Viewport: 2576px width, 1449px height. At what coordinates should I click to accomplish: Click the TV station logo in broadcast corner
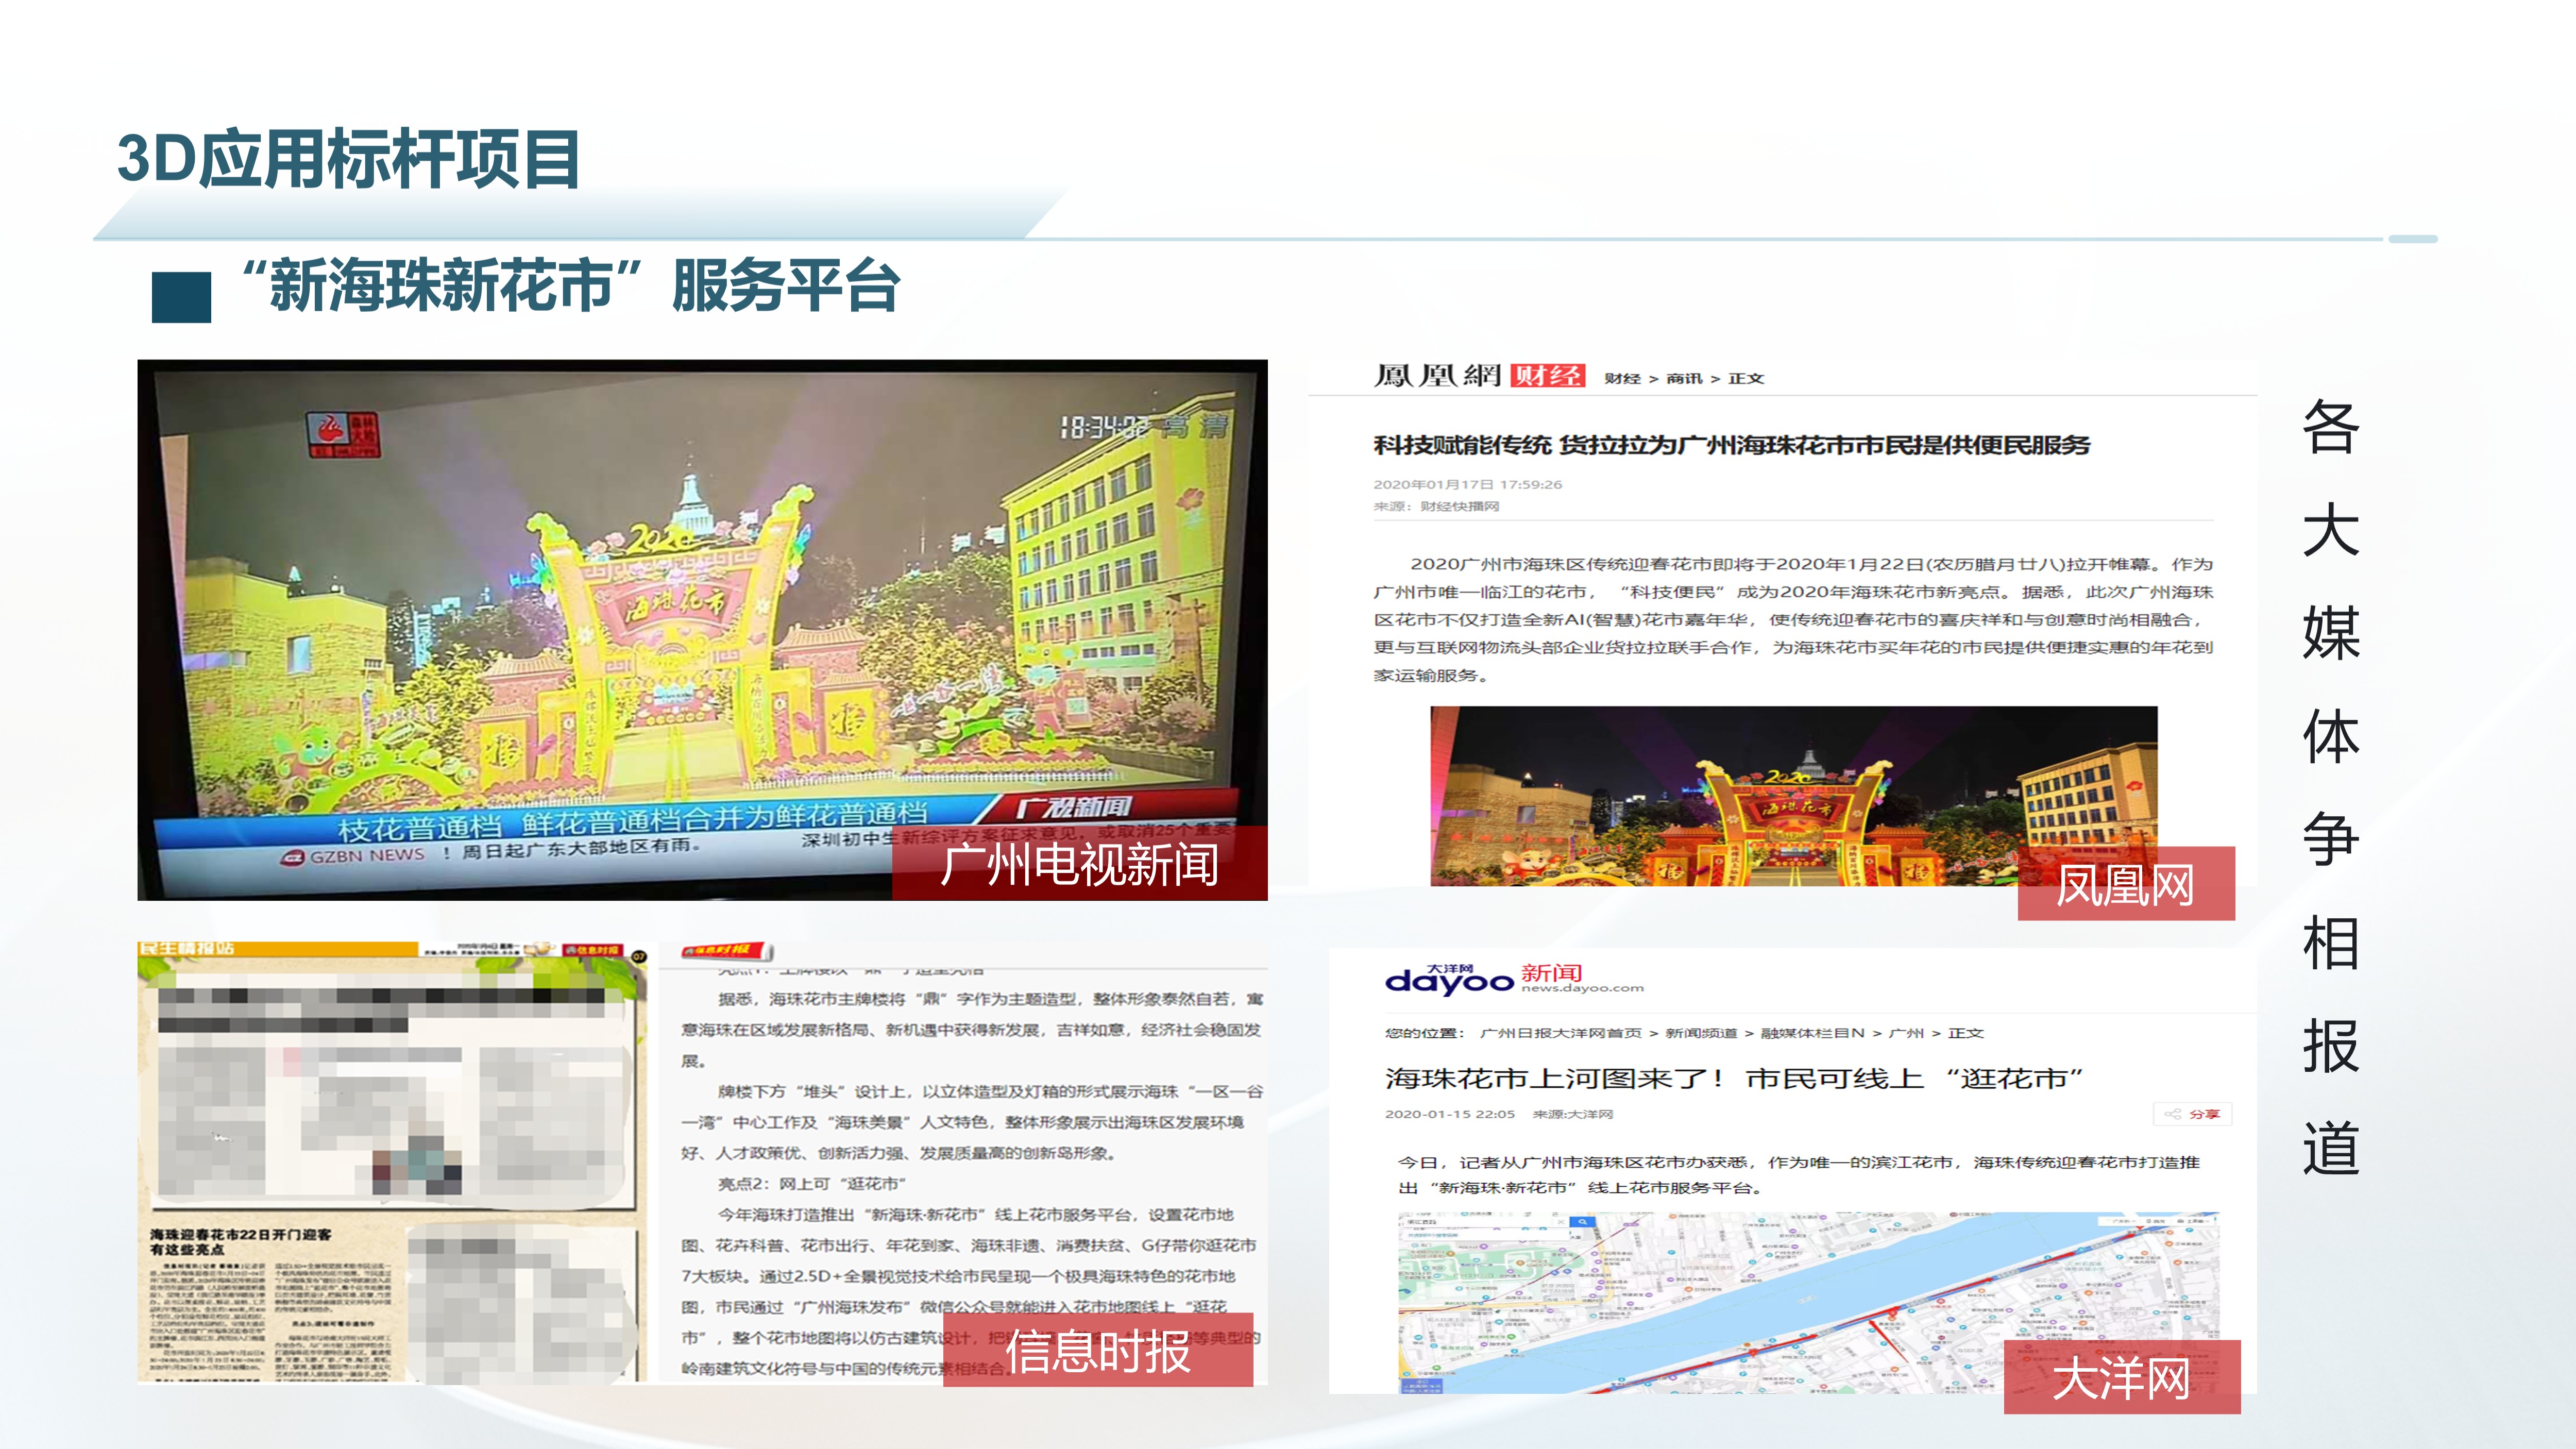(343, 434)
